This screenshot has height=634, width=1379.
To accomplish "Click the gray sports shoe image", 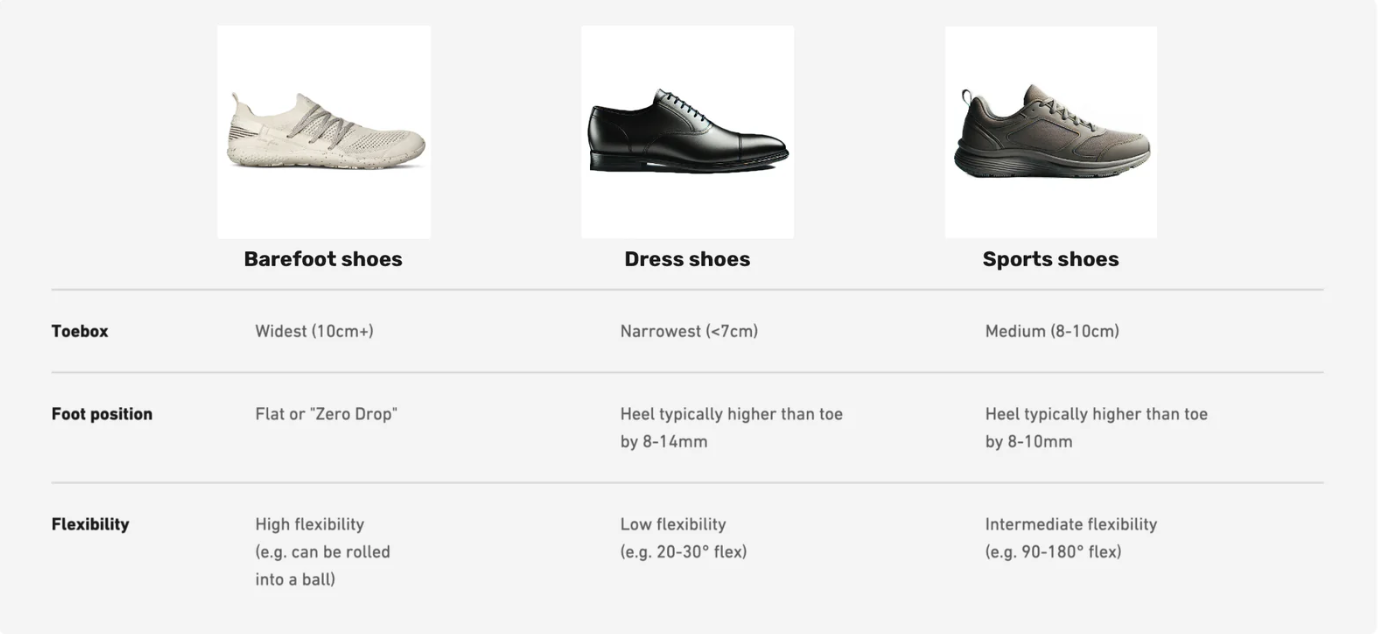I will click(1051, 132).
